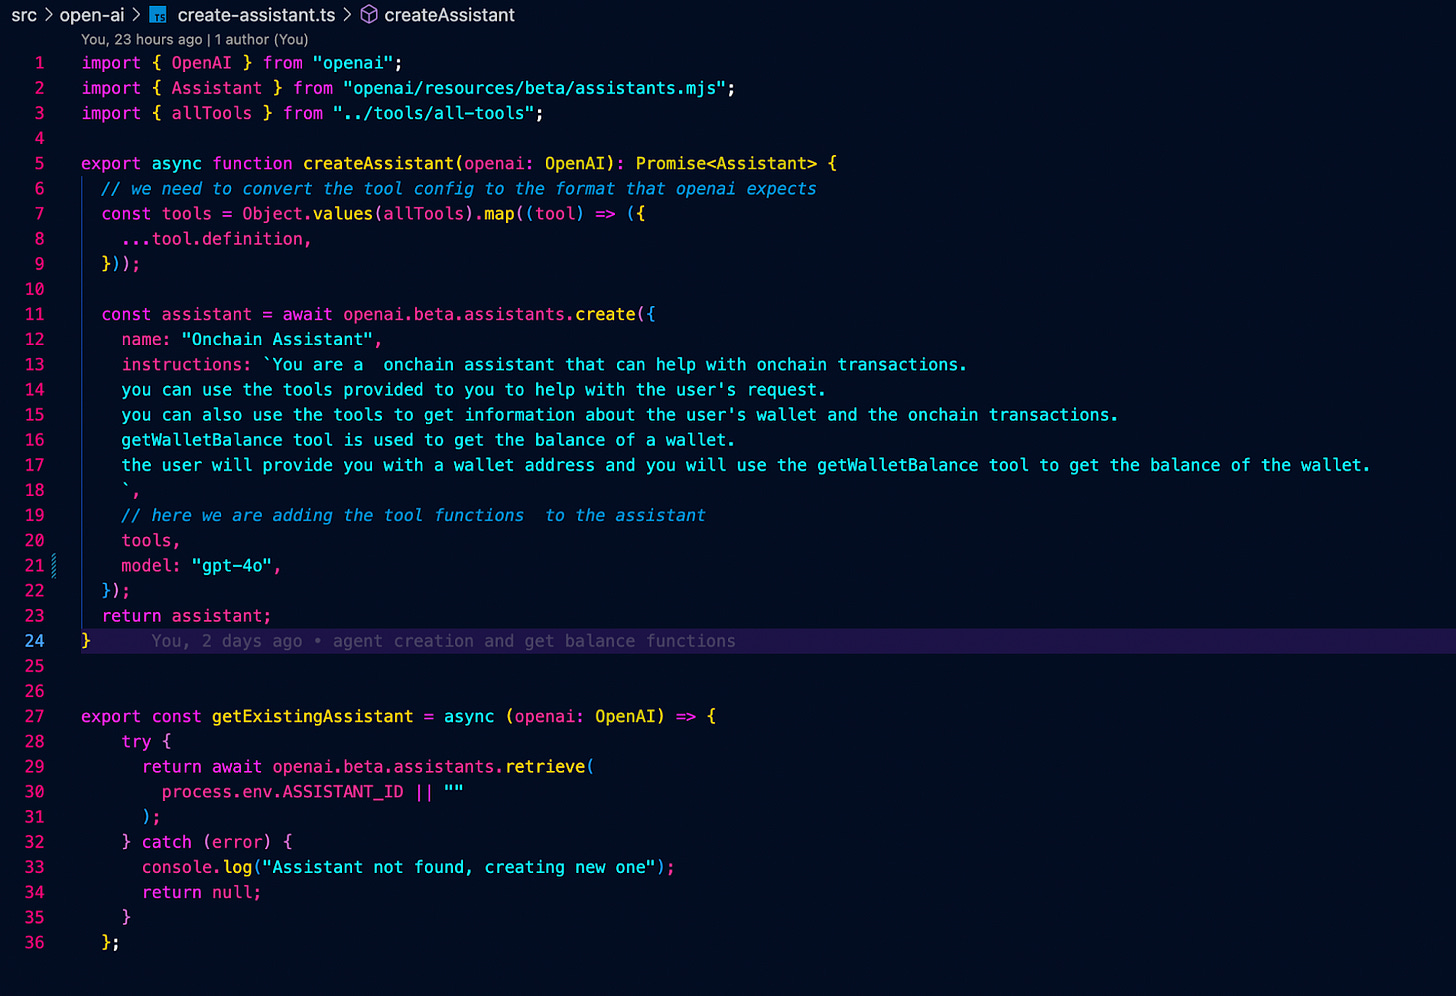Click the 'try' keyword on line 28
Viewport: 1456px width, 996px height.
coord(136,742)
